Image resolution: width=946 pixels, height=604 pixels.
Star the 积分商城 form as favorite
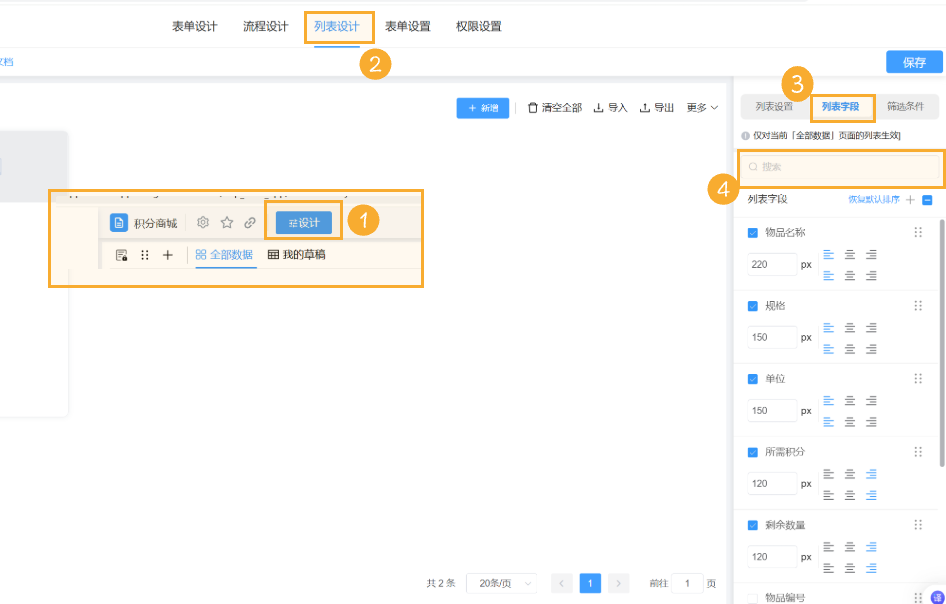pos(225,222)
